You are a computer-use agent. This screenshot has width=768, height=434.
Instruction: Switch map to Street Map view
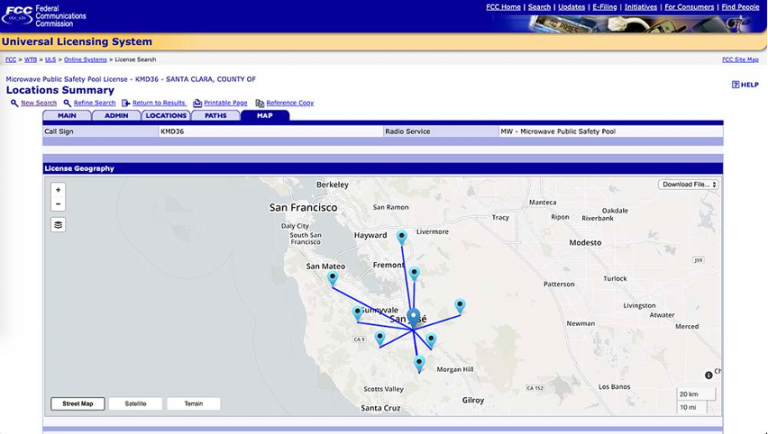click(x=78, y=404)
